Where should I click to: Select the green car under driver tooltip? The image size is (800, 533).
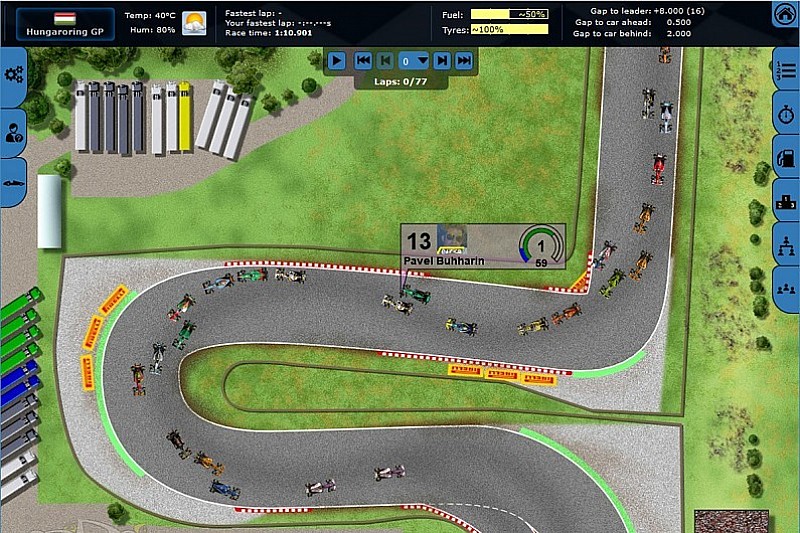(415, 294)
